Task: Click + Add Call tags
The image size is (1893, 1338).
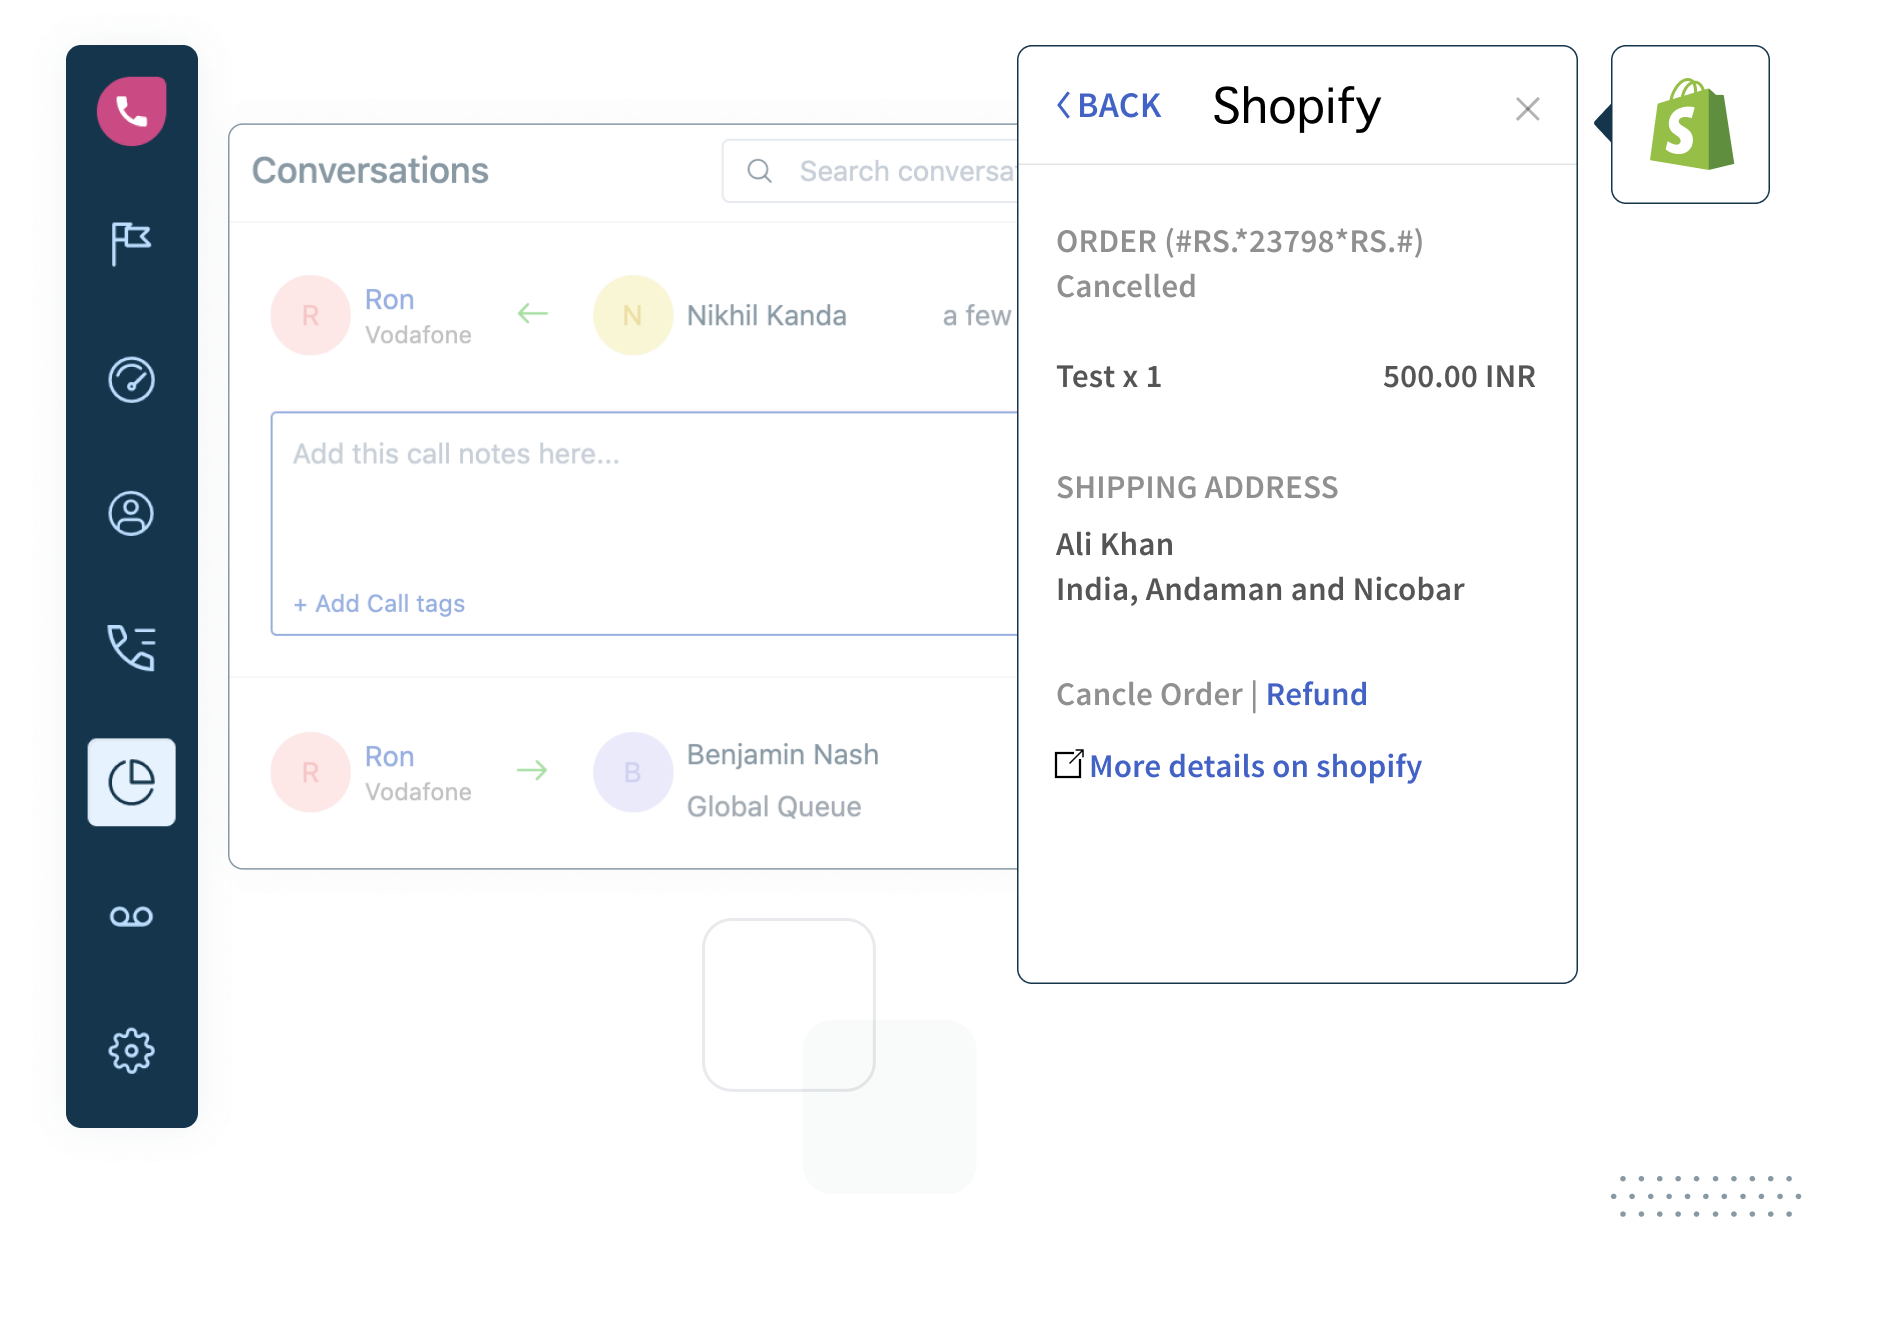Action: [378, 603]
